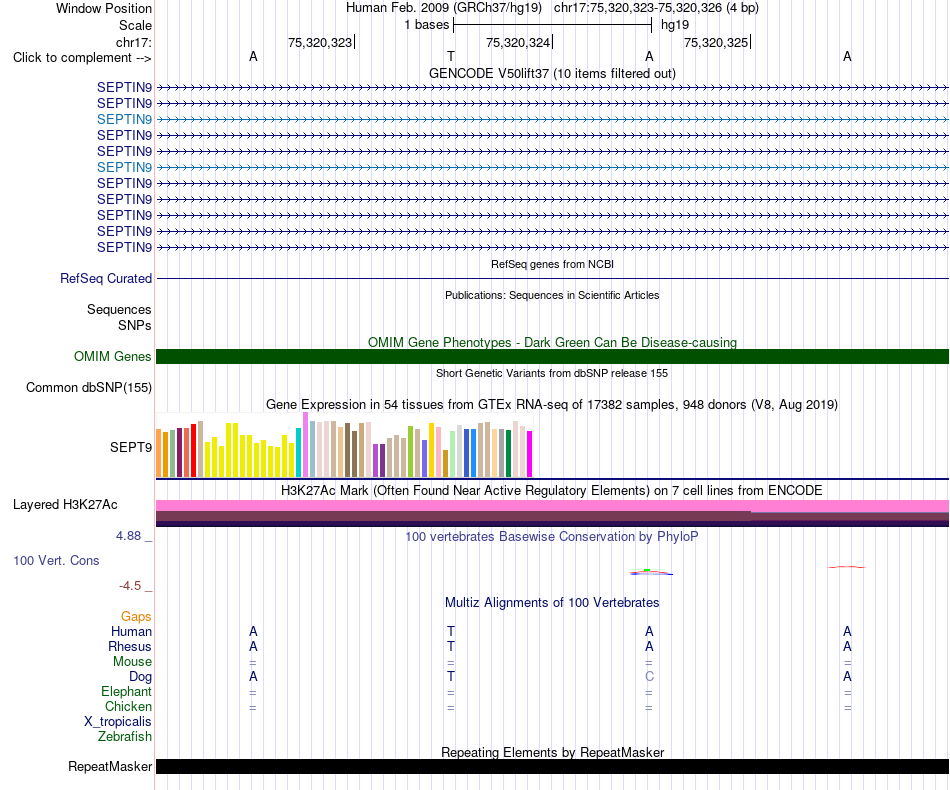Click the Dog alignment row label
The height and width of the screenshot is (790, 950).
point(140,677)
